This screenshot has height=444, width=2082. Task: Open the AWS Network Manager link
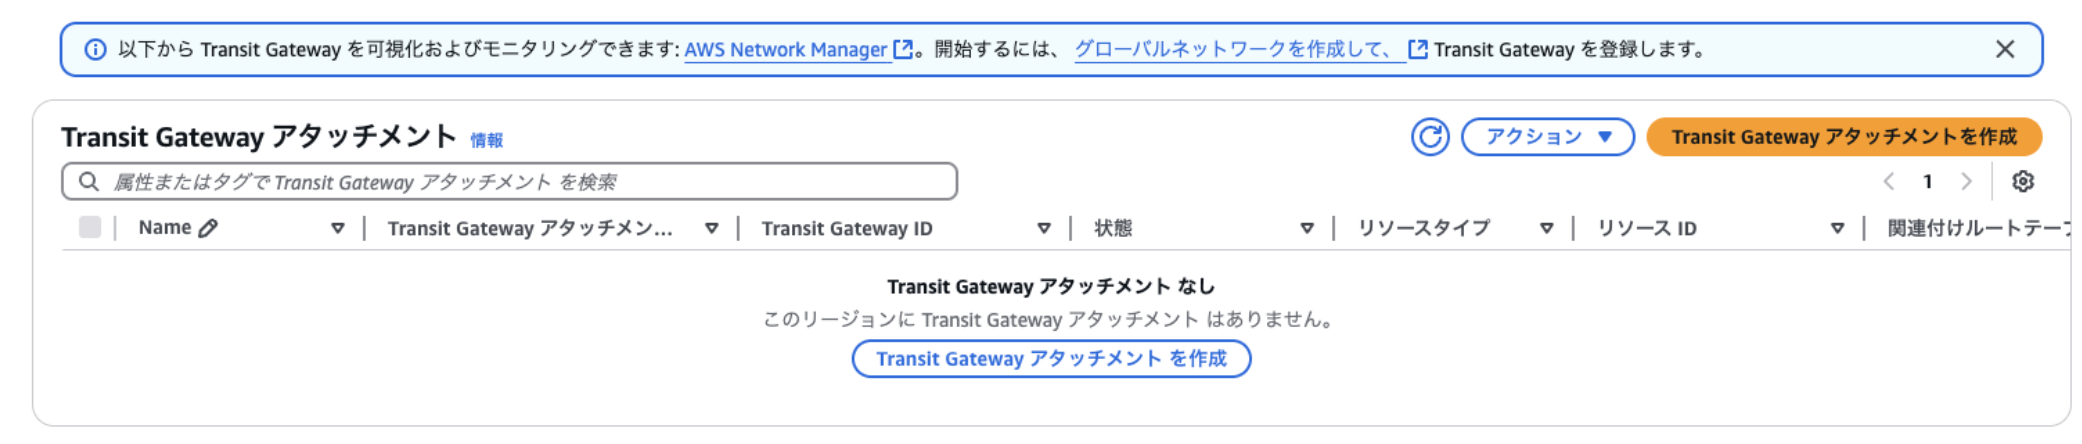coord(786,49)
